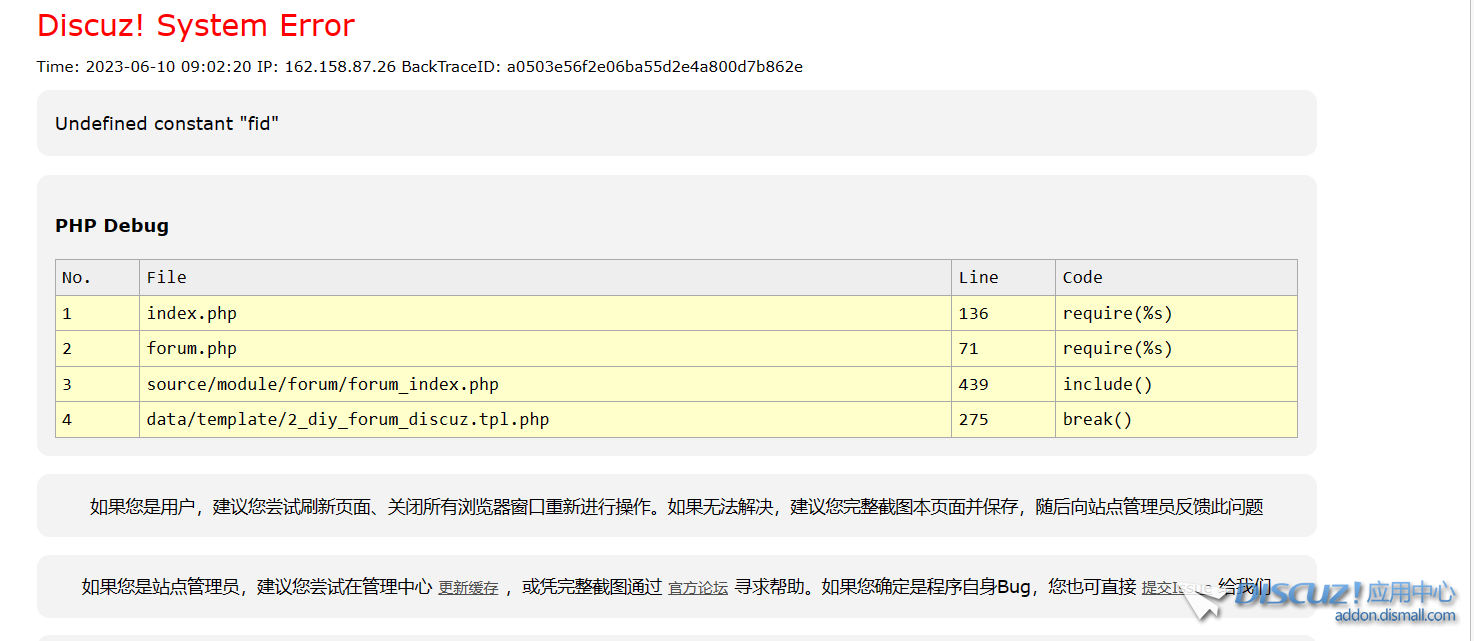This screenshot has height=641, width=1474.
Task: Click the Discuz! System Error heading
Action: coord(196,26)
